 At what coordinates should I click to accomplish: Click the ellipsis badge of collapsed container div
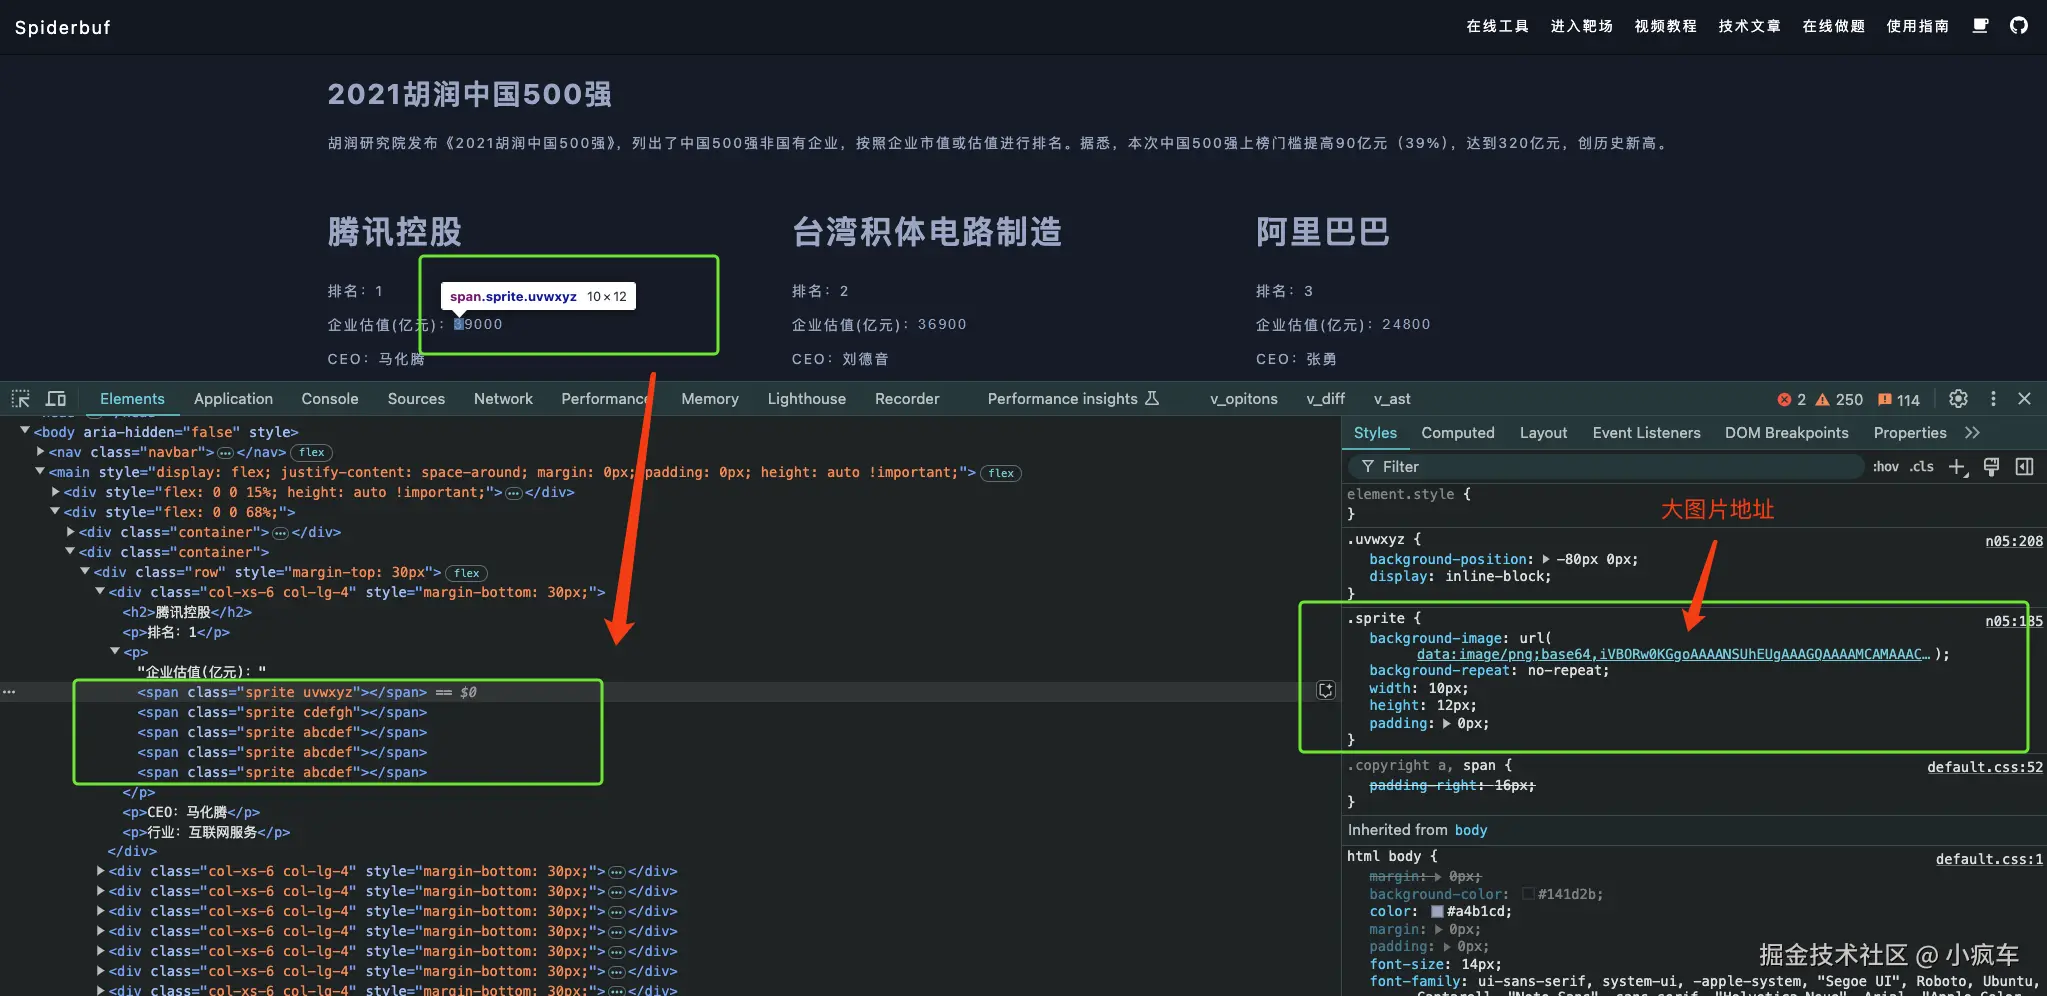(281, 533)
